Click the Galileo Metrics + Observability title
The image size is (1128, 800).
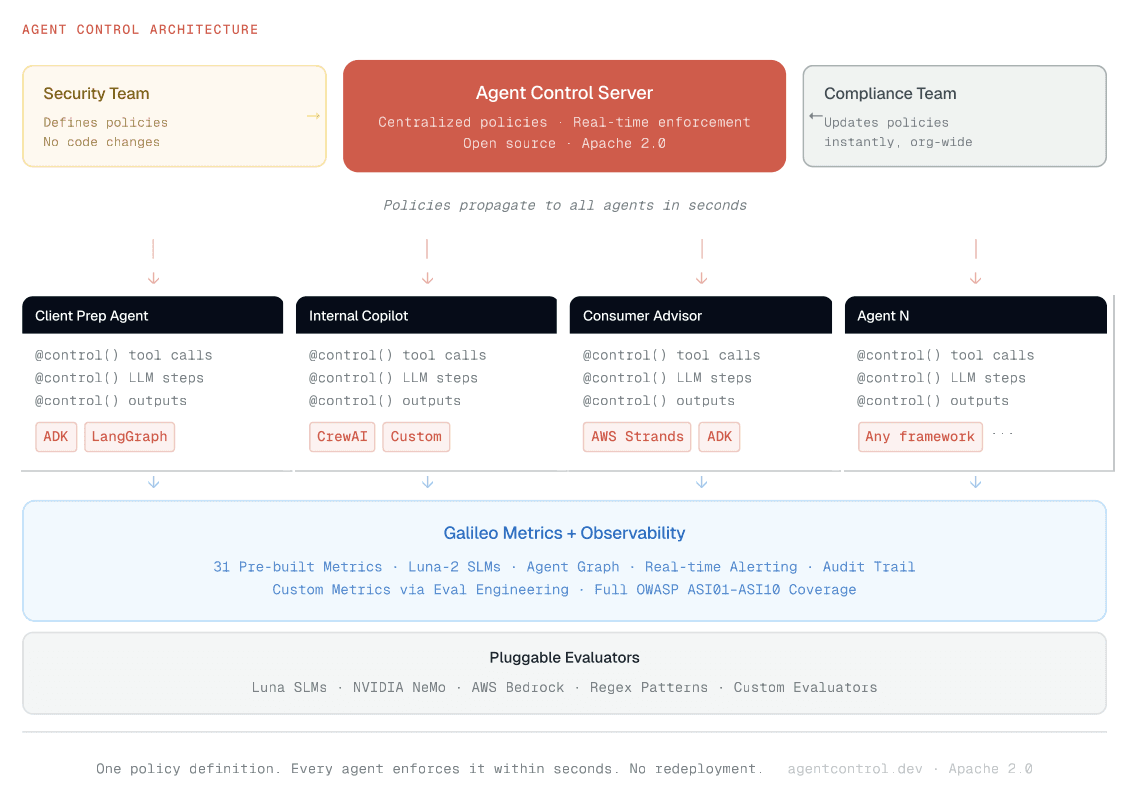tap(564, 533)
